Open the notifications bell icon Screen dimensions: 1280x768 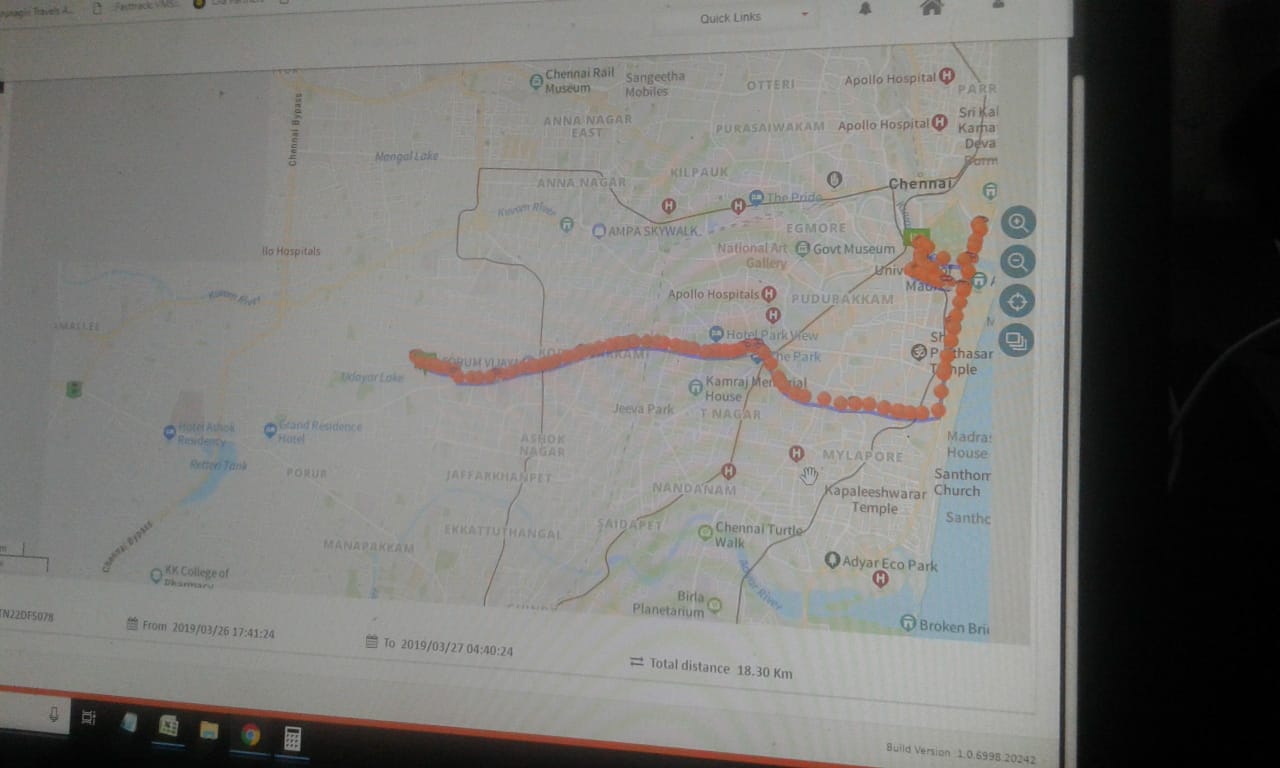(x=865, y=8)
